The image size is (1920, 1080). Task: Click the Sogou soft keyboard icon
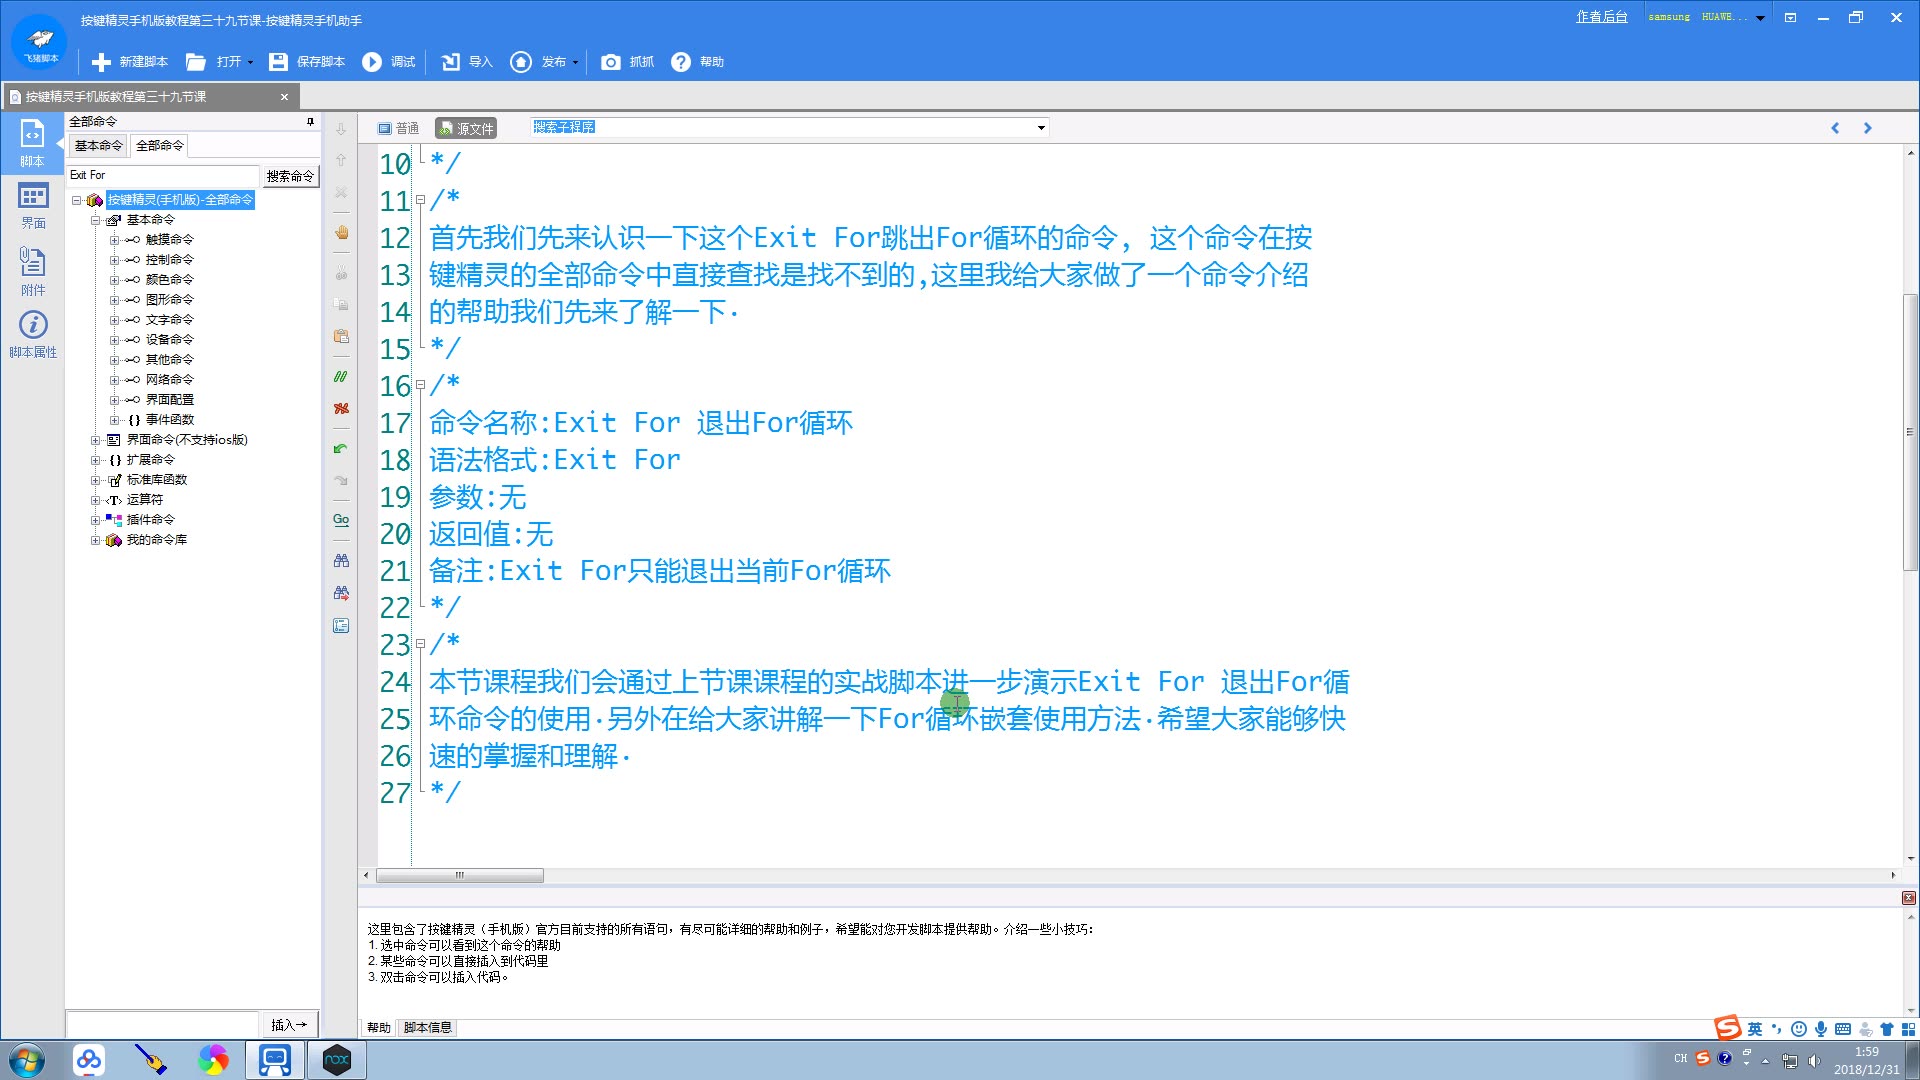[x=1843, y=1029]
